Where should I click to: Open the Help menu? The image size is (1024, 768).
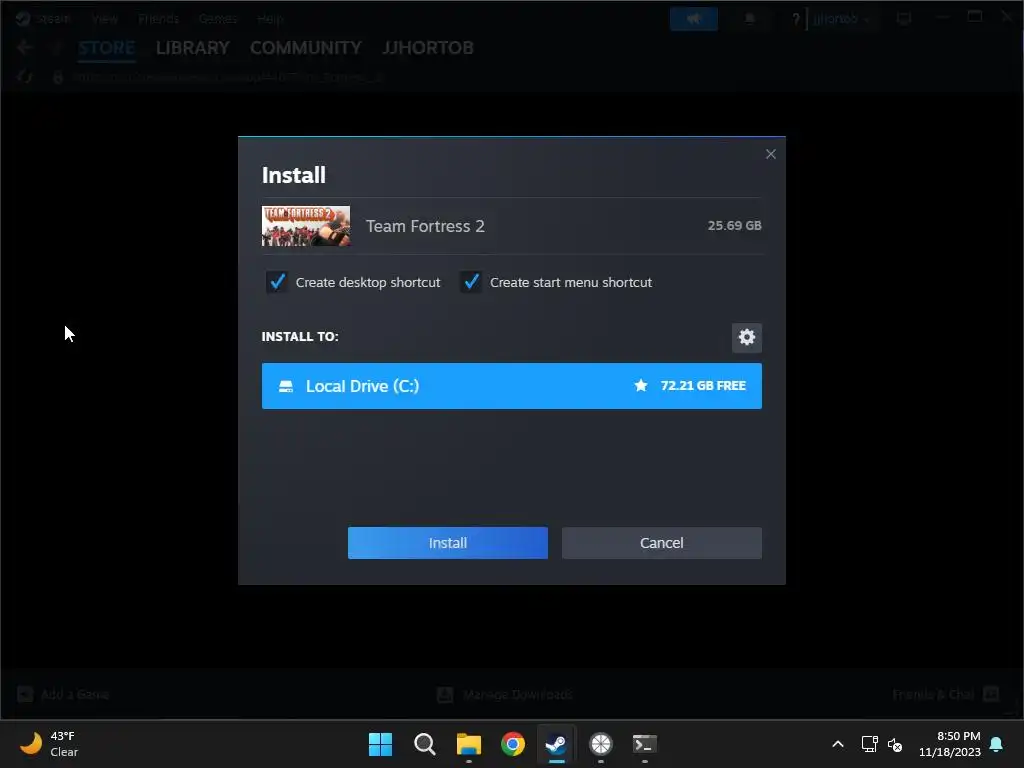point(270,18)
